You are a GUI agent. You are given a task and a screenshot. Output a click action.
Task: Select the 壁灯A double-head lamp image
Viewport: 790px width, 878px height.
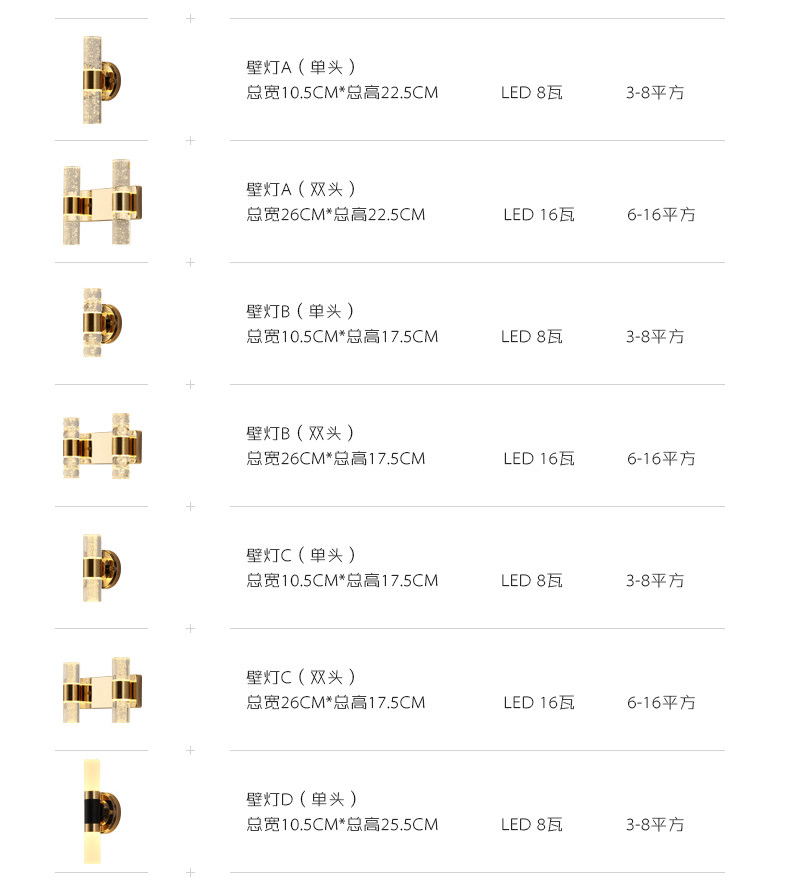pos(101,202)
